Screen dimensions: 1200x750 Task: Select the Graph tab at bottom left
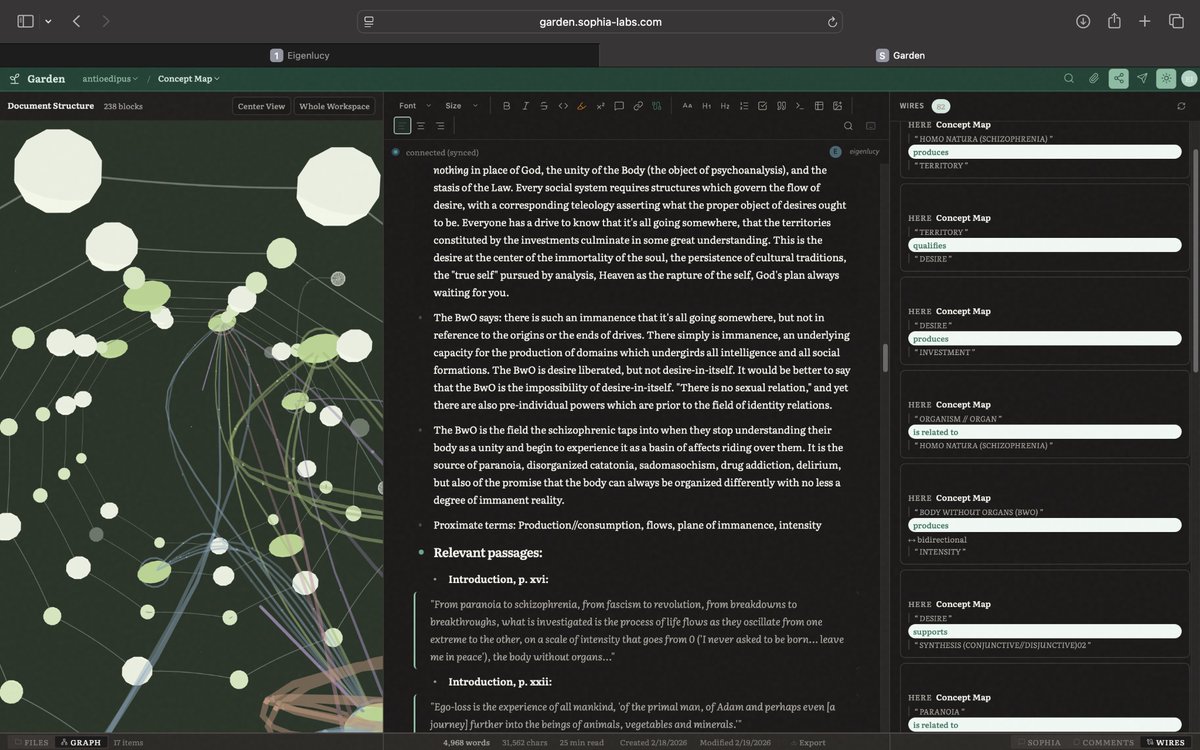(x=79, y=742)
